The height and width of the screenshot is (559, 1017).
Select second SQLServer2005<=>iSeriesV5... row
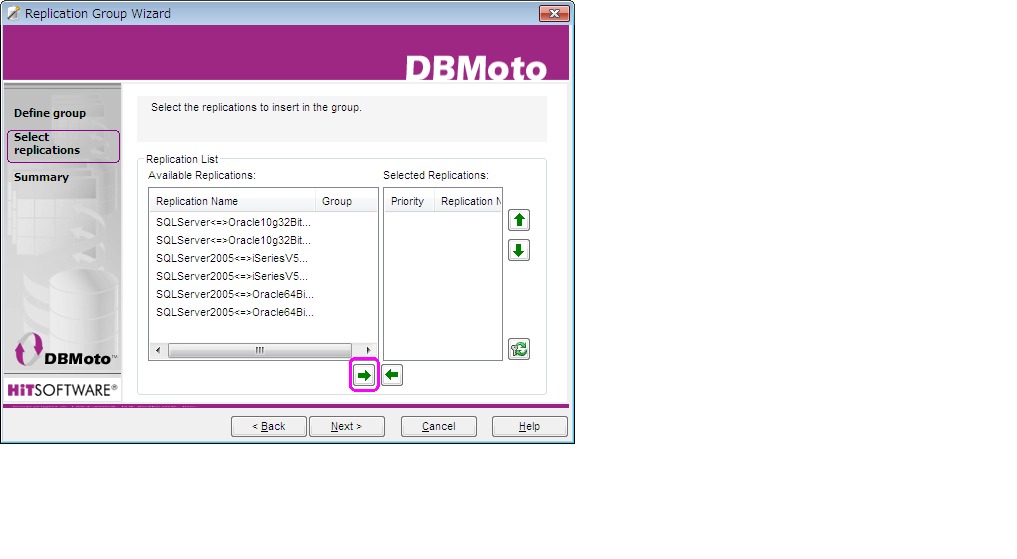[x=232, y=276]
